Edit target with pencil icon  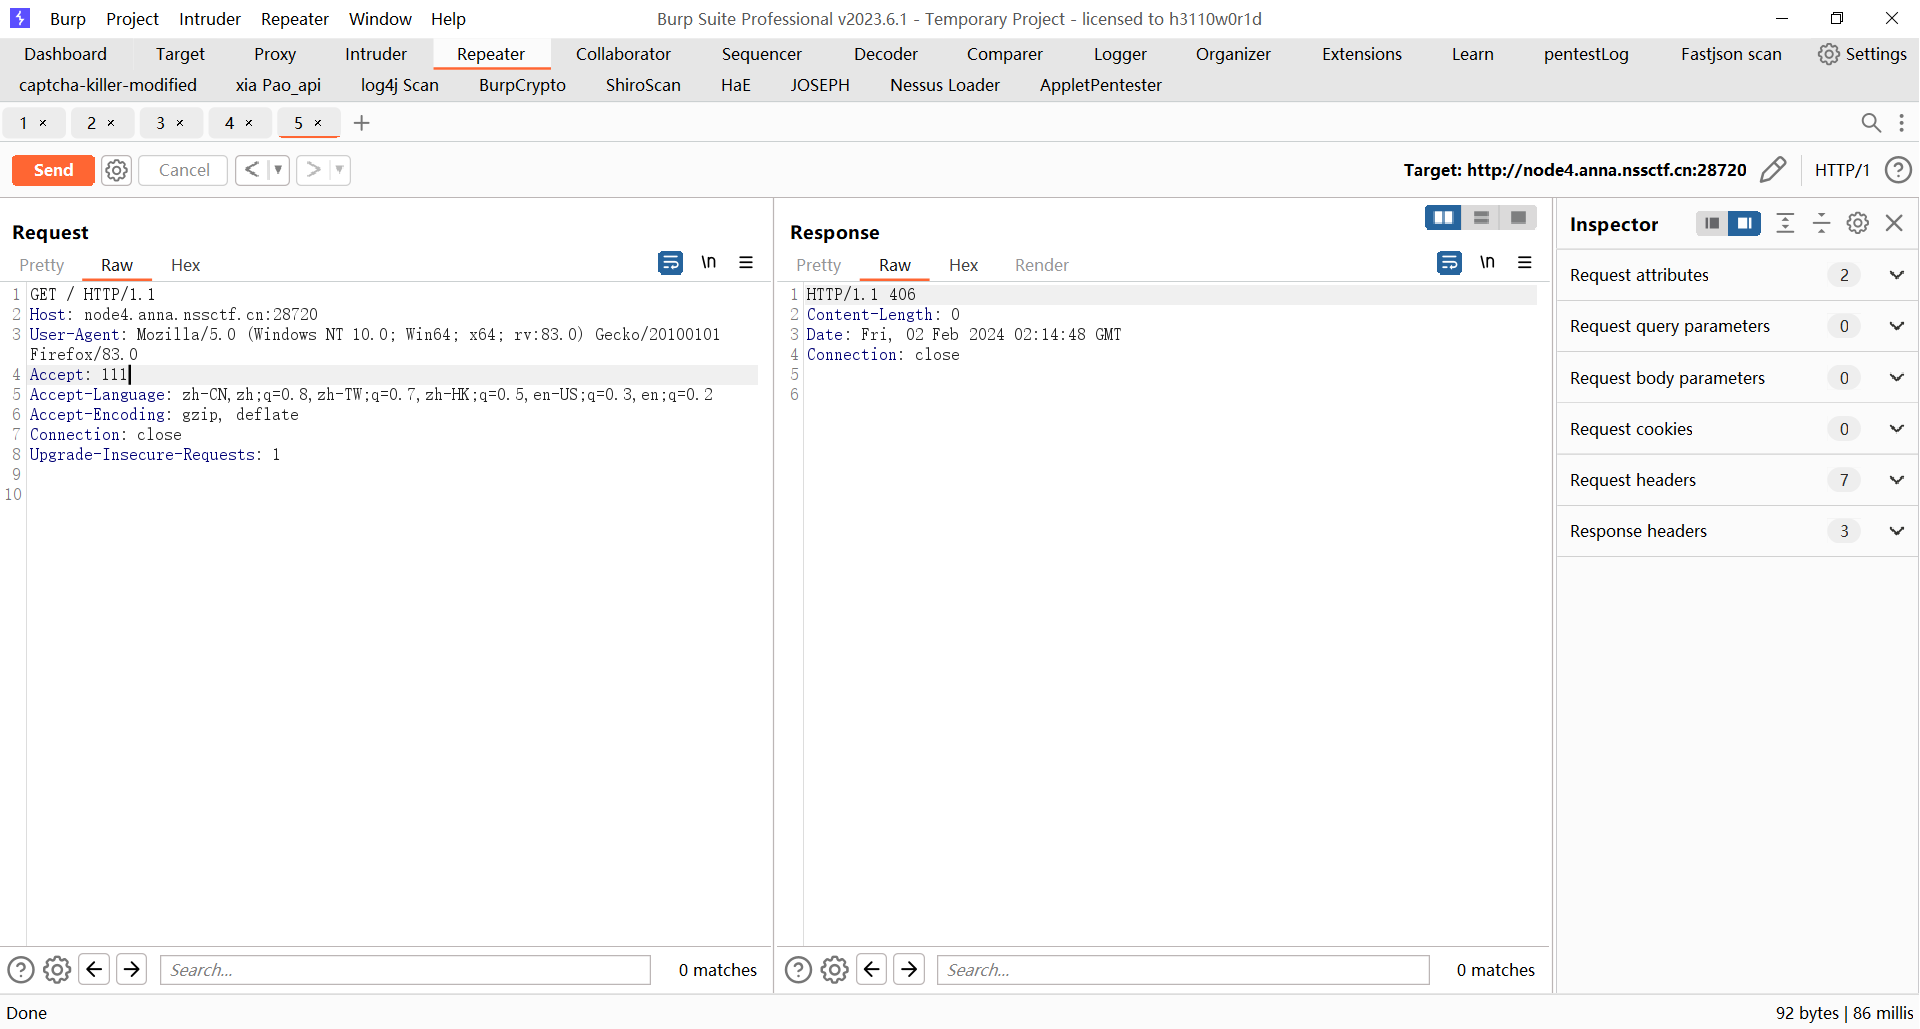(1773, 170)
